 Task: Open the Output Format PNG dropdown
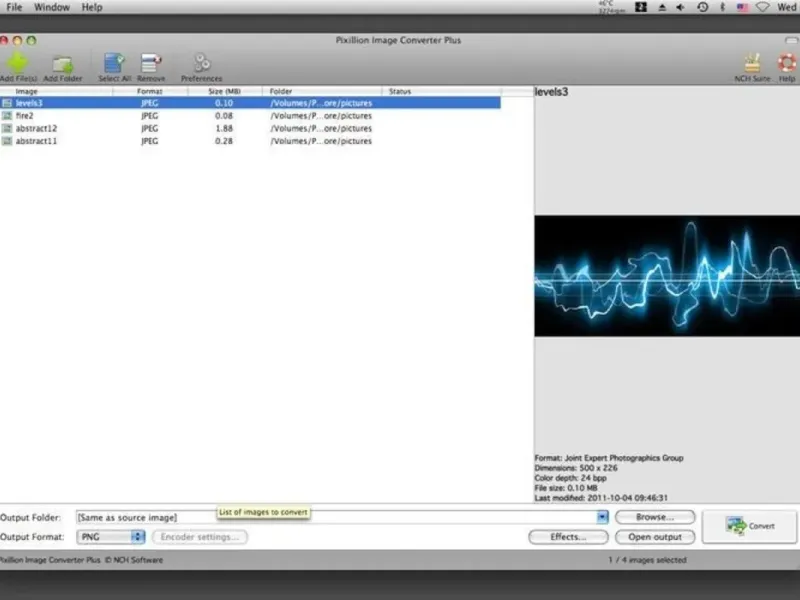[111, 537]
